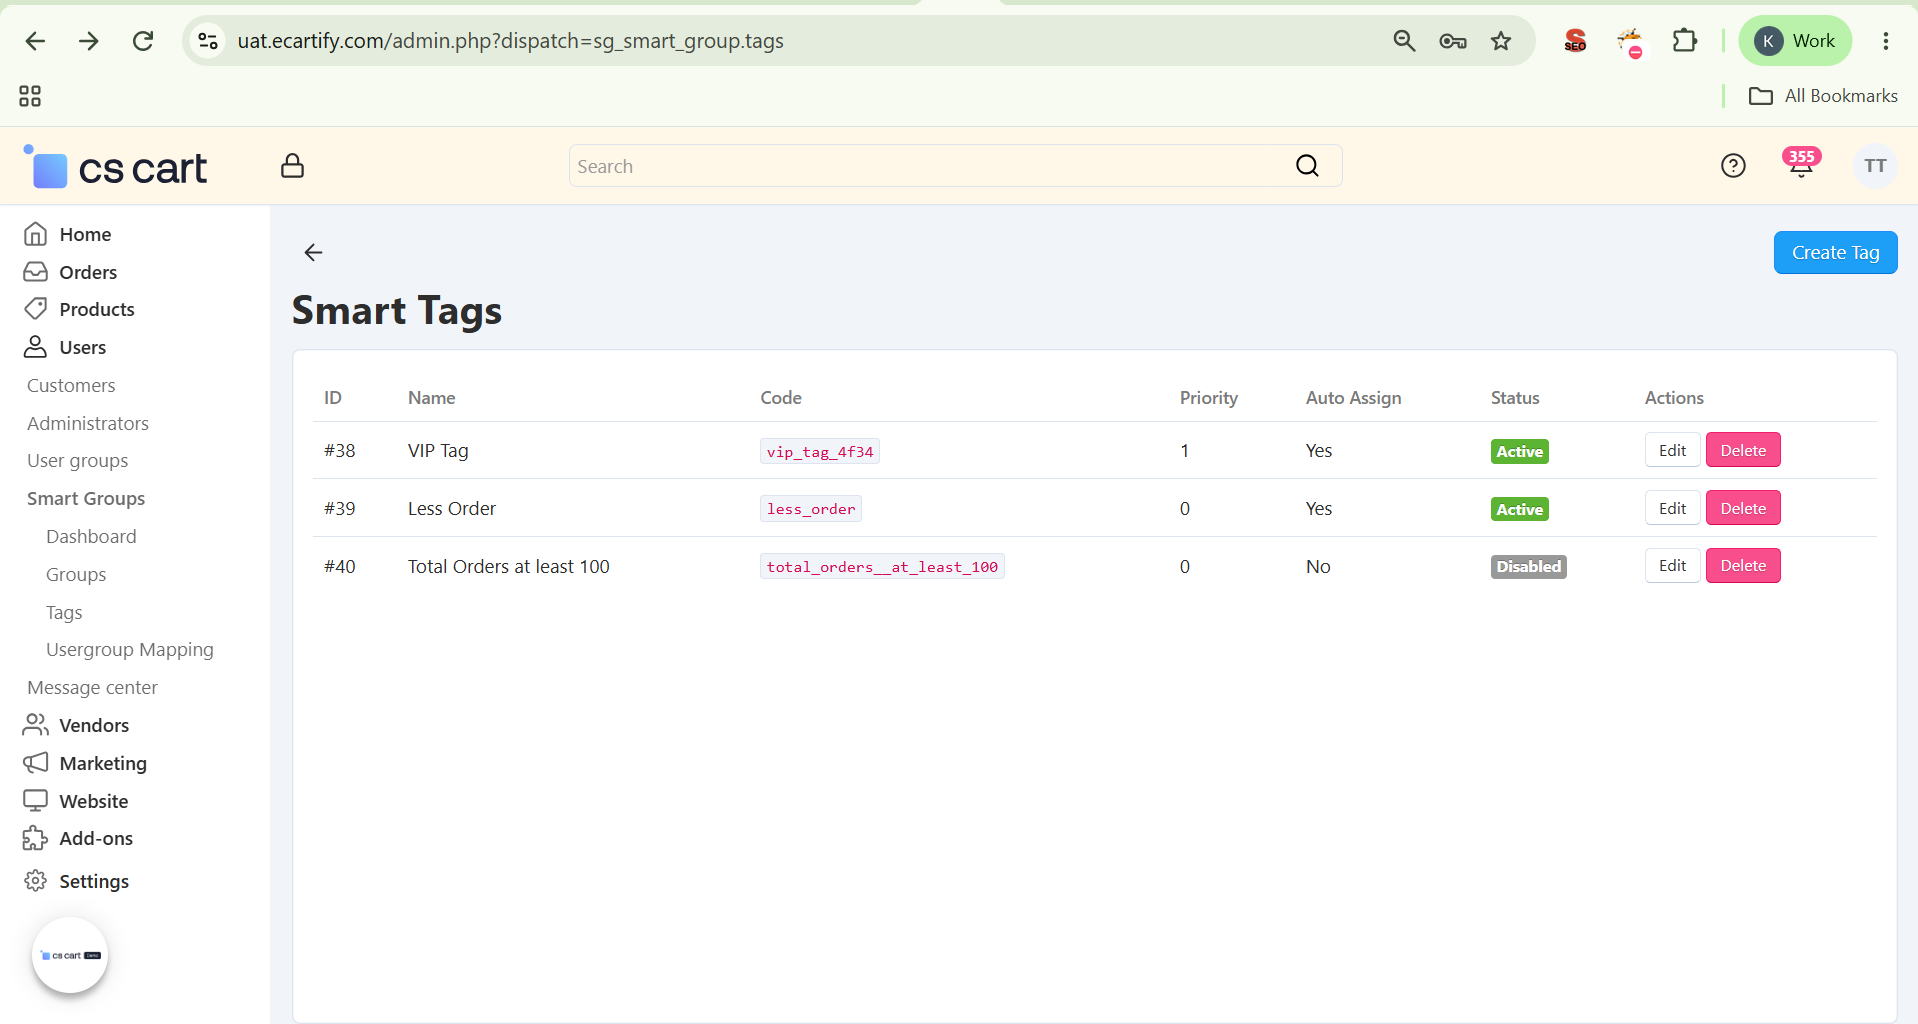Click the Create Tag button
The width and height of the screenshot is (1918, 1024).
coord(1835,253)
